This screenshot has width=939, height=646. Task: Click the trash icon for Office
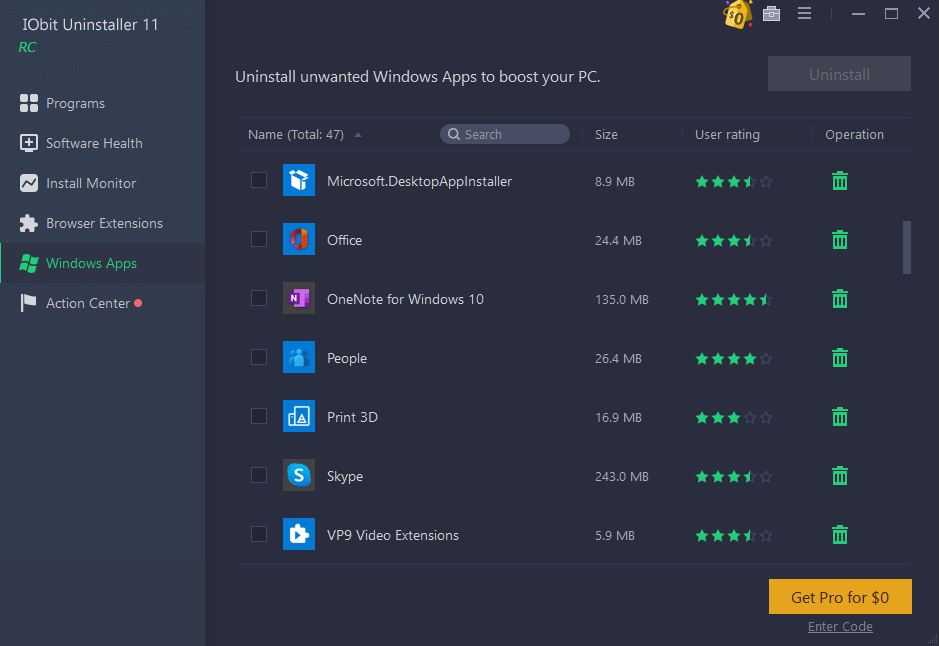click(840, 239)
